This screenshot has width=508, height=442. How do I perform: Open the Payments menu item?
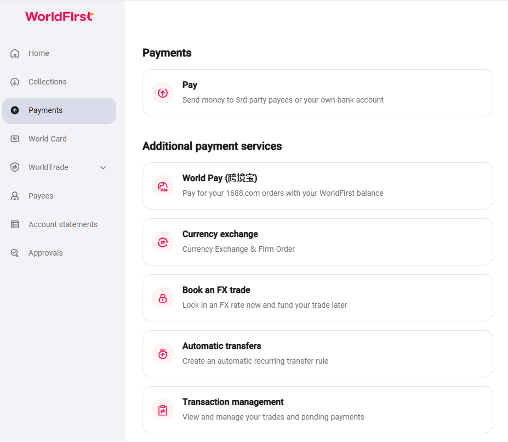[x=59, y=111]
